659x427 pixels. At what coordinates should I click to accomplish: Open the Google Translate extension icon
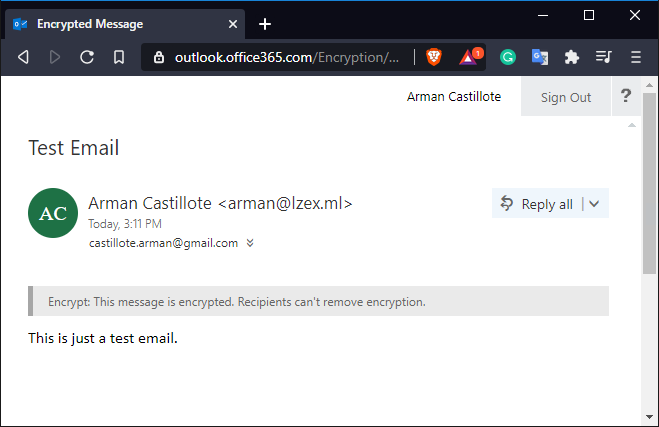(x=540, y=57)
